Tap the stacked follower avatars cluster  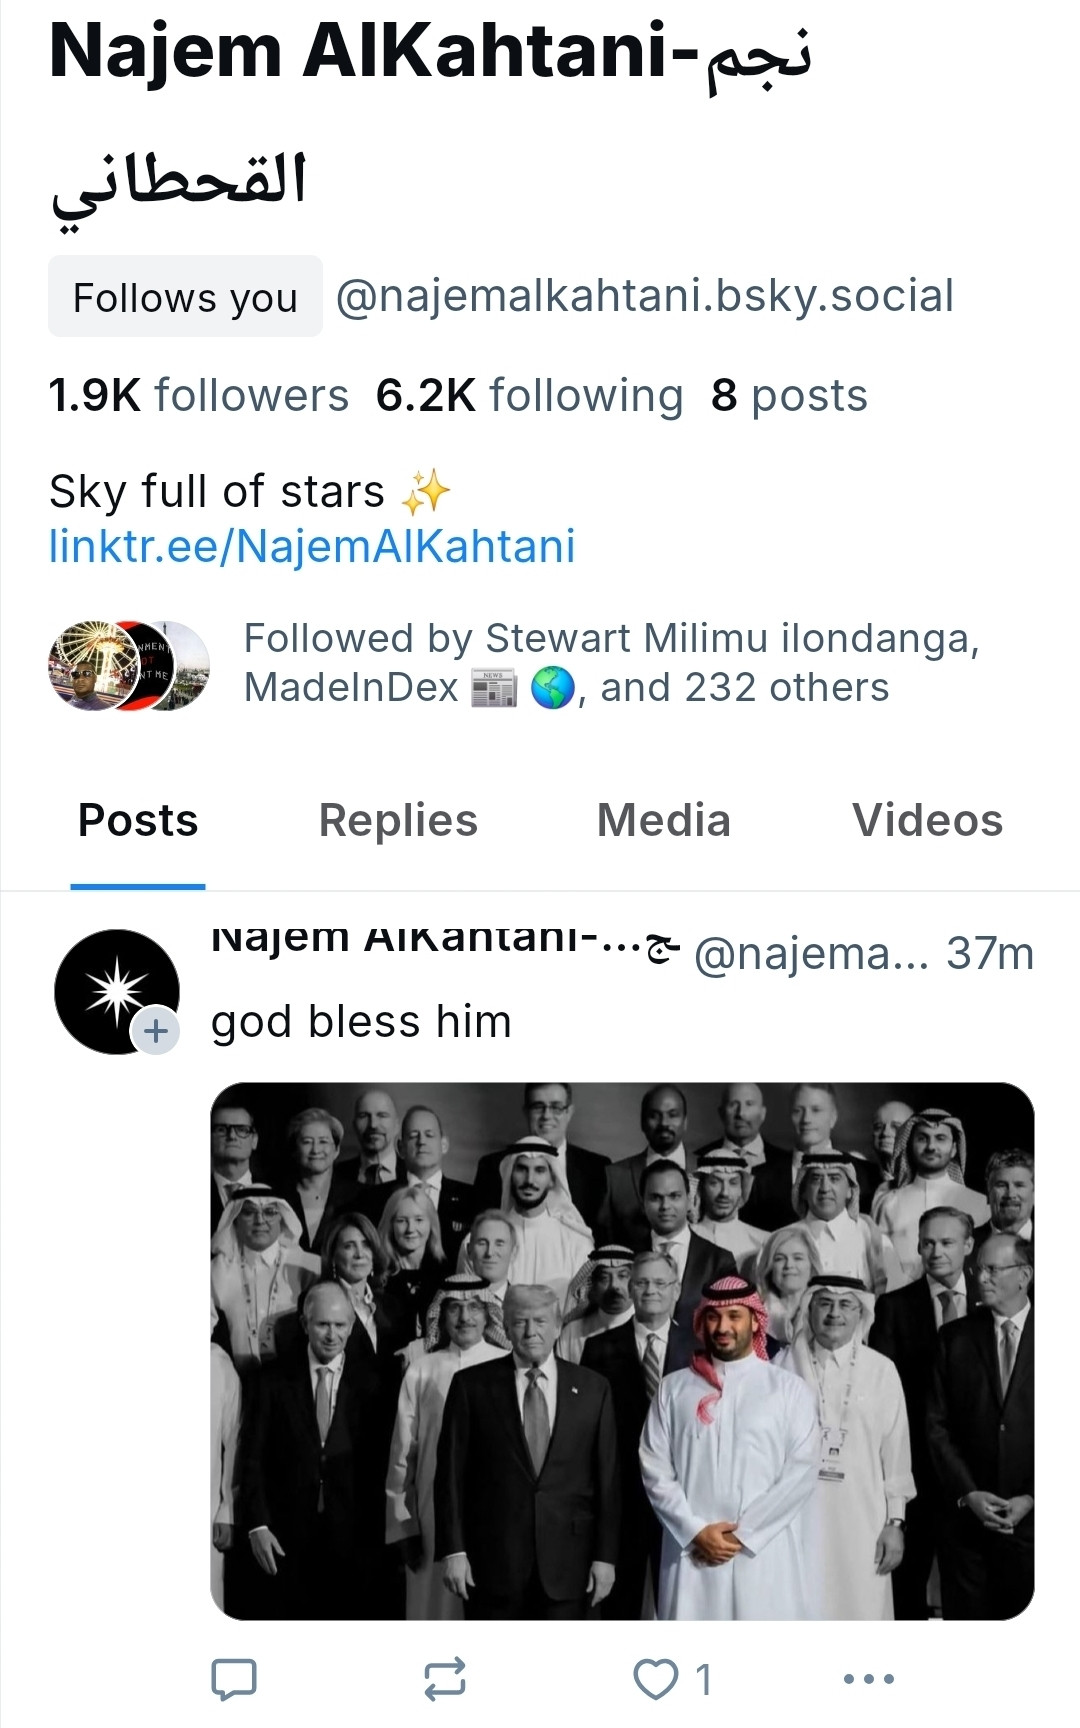pyautogui.click(x=129, y=665)
